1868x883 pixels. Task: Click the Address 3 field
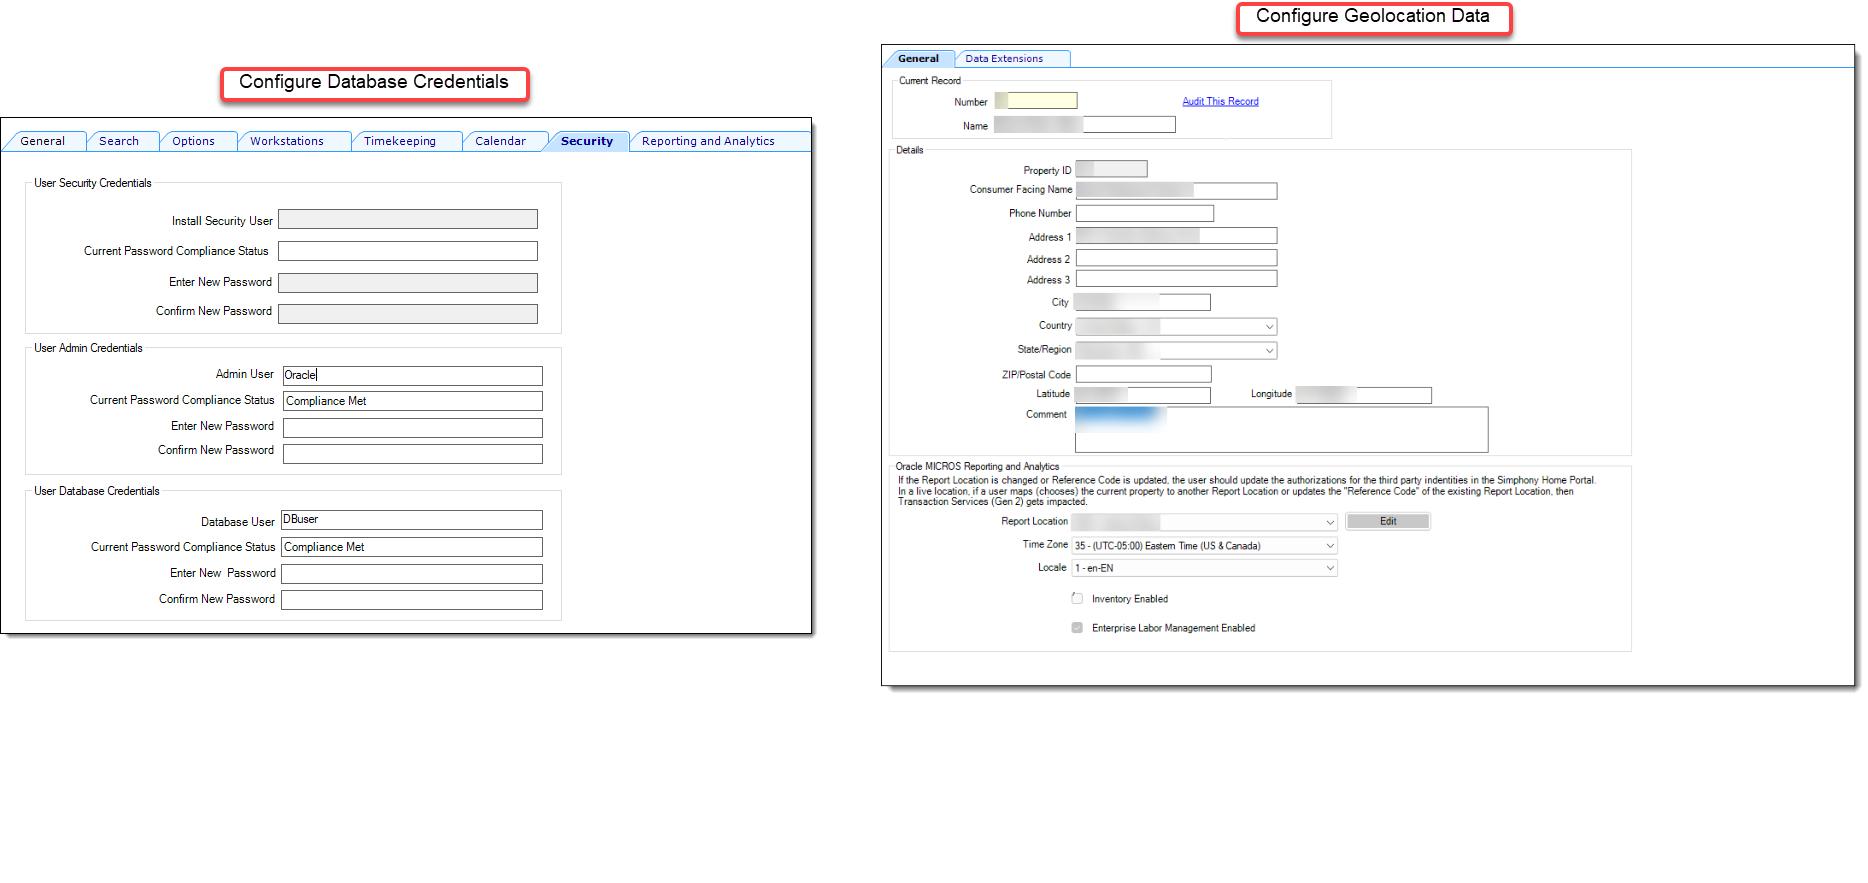(1176, 279)
